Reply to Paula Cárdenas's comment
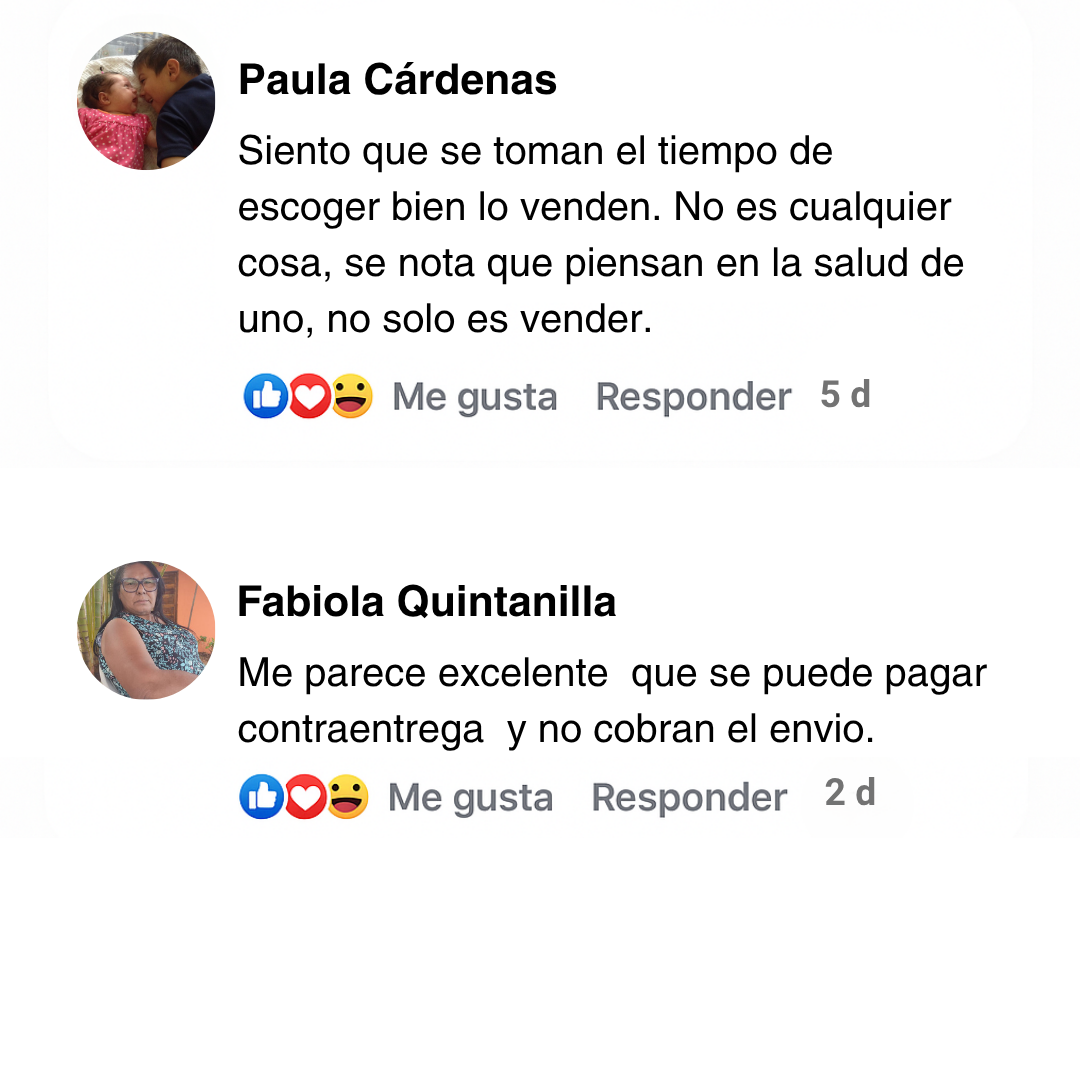This screenshot has width=1080, height=1080. (693, 397)
